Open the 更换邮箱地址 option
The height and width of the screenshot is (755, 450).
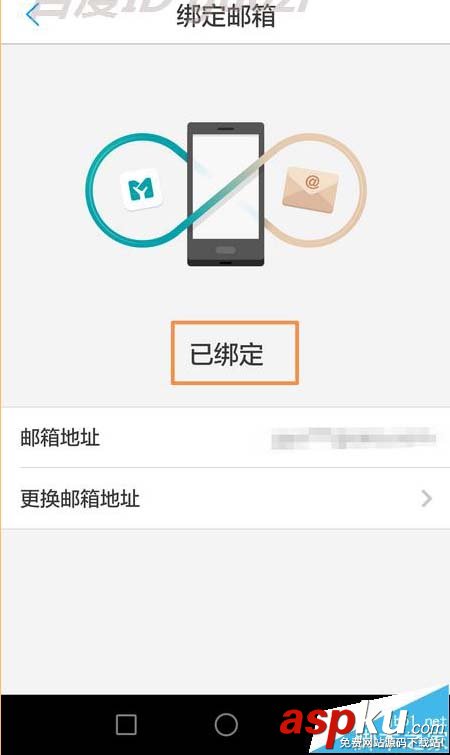[x=225, y=498]
